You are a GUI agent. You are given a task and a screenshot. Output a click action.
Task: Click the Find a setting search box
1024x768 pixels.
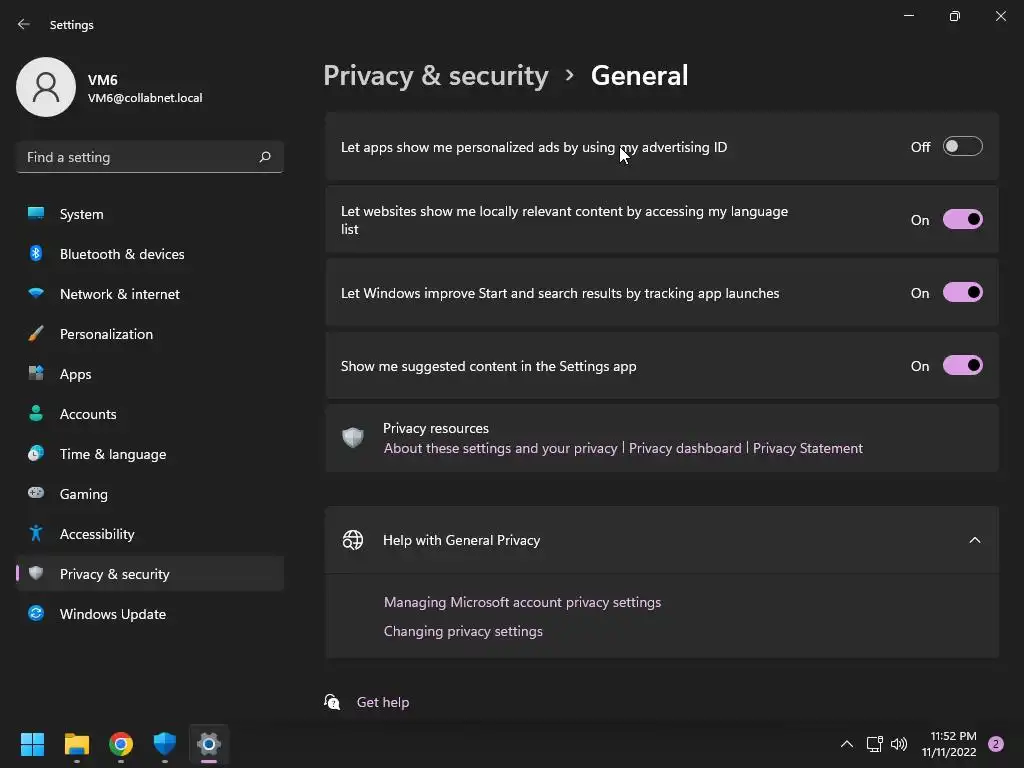(x=138, y=157)
